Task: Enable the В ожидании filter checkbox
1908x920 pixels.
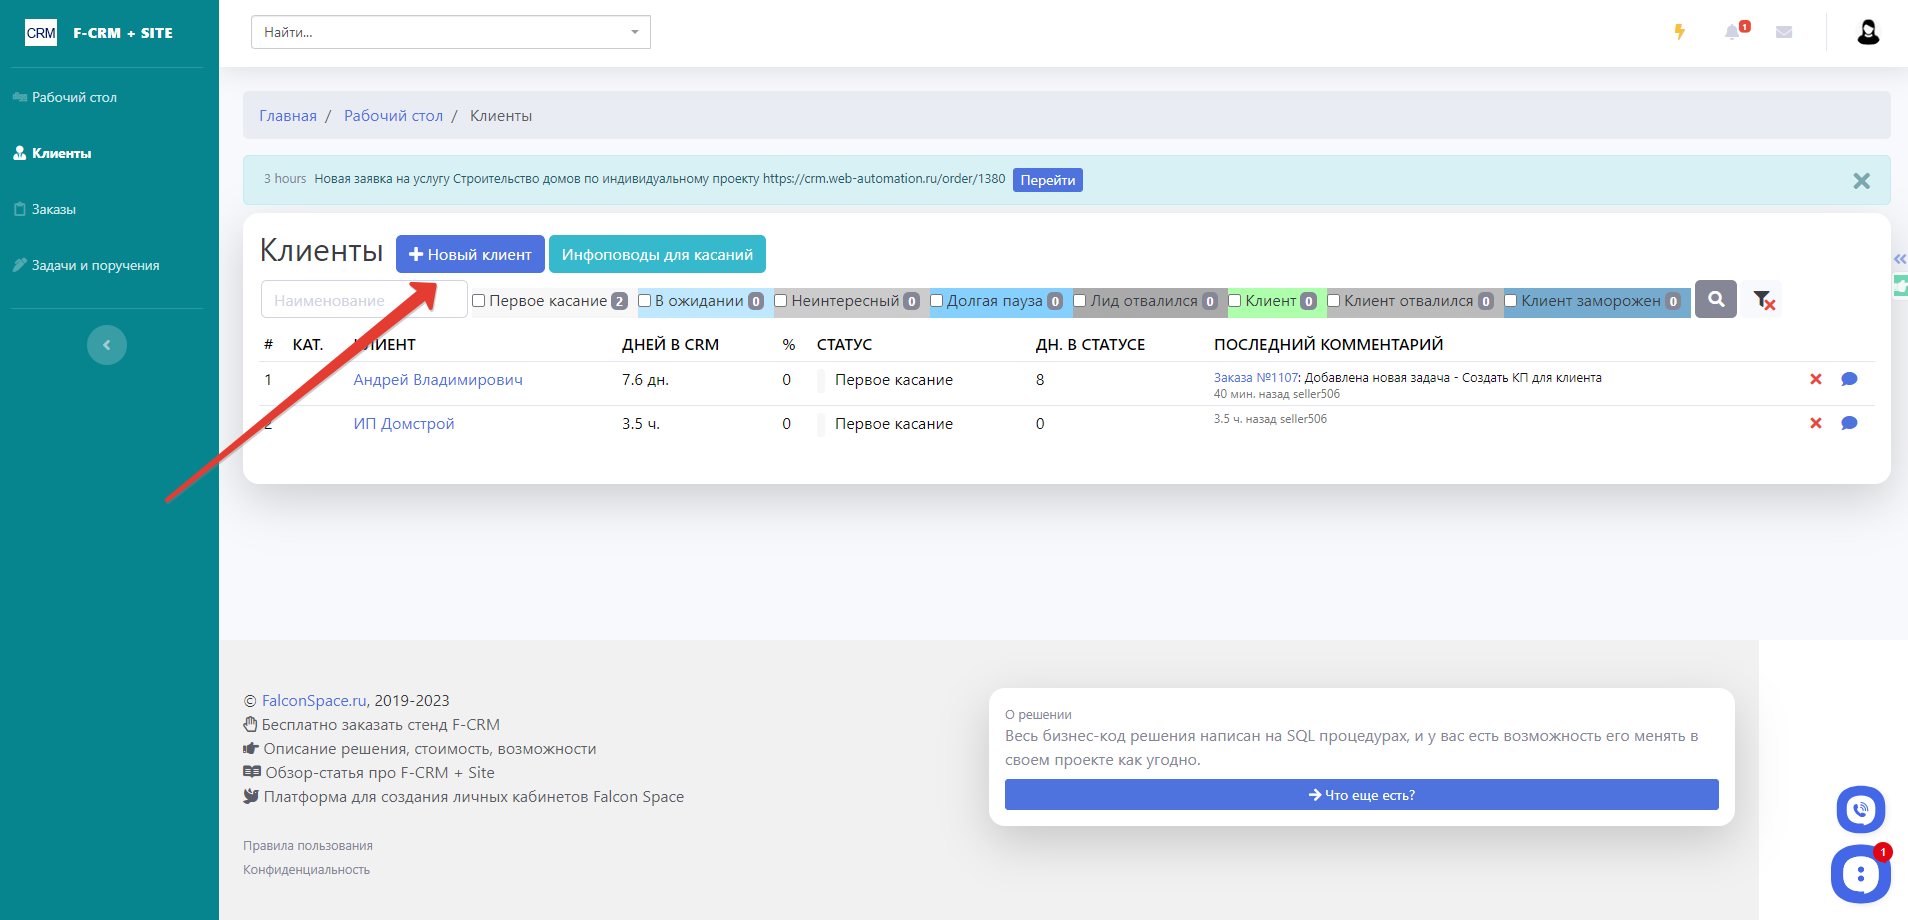Action: 645,301
